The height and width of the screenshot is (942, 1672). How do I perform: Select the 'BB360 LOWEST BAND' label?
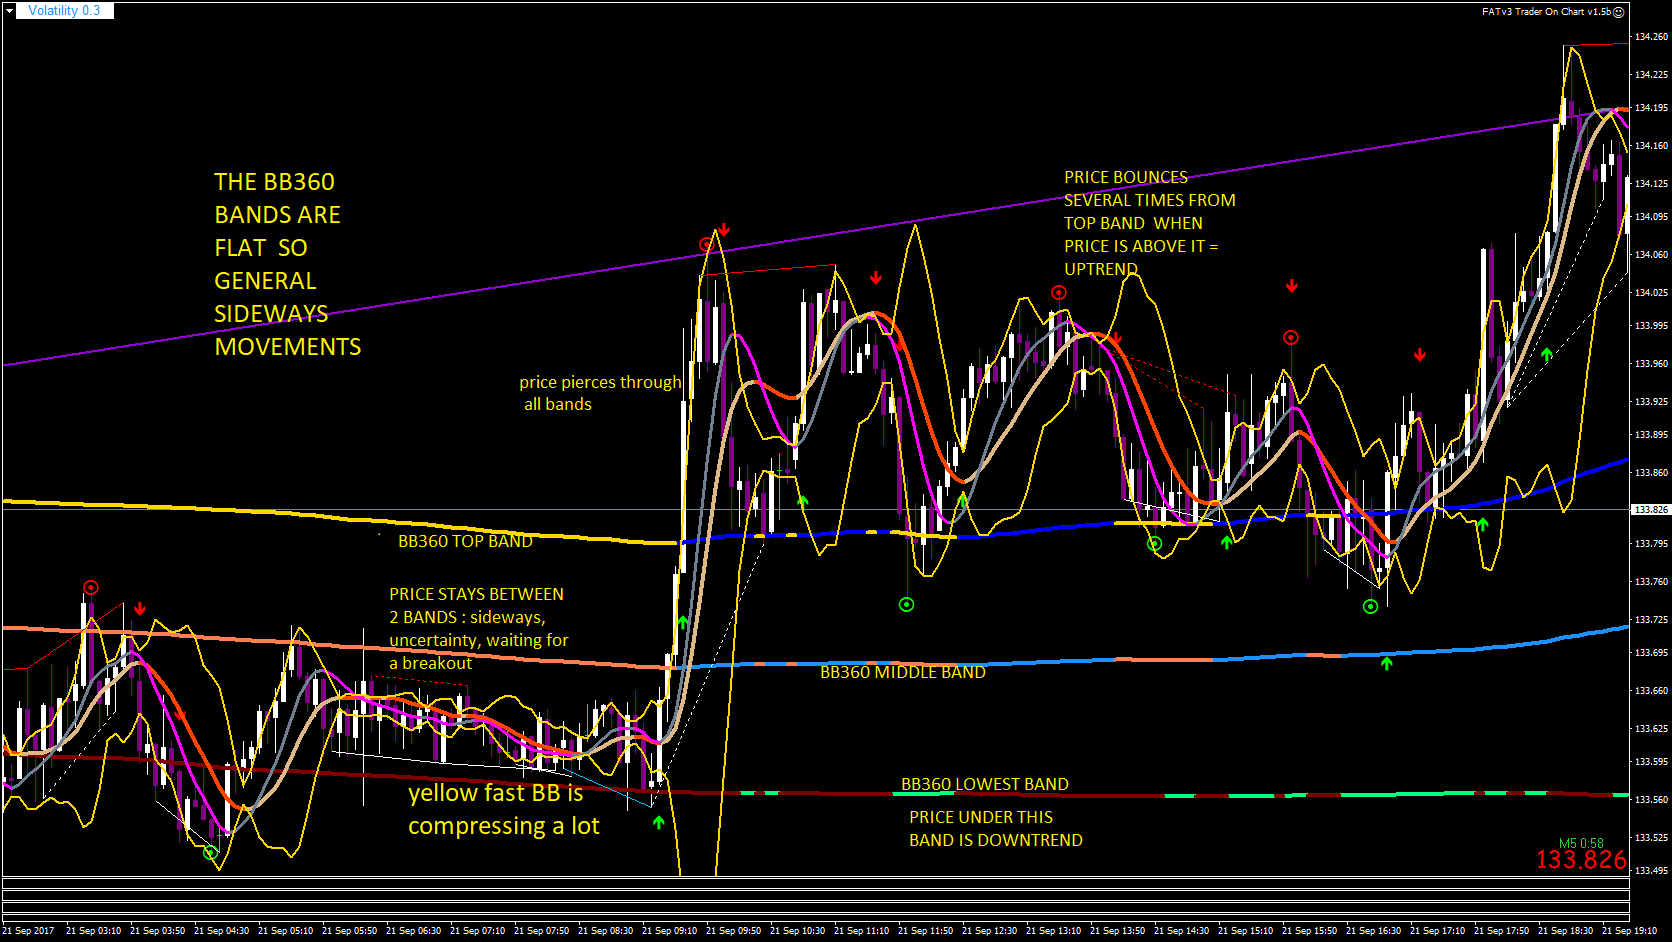click(x=985, y=784)
